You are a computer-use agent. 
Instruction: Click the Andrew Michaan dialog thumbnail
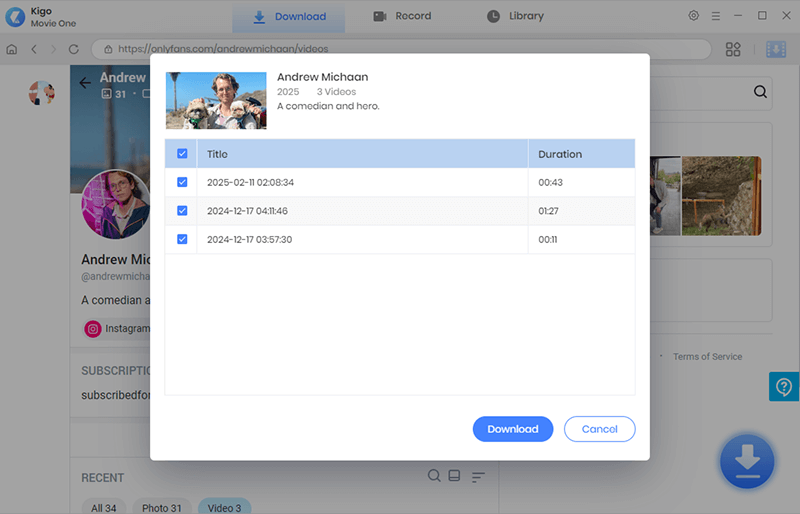pos(216,101)
